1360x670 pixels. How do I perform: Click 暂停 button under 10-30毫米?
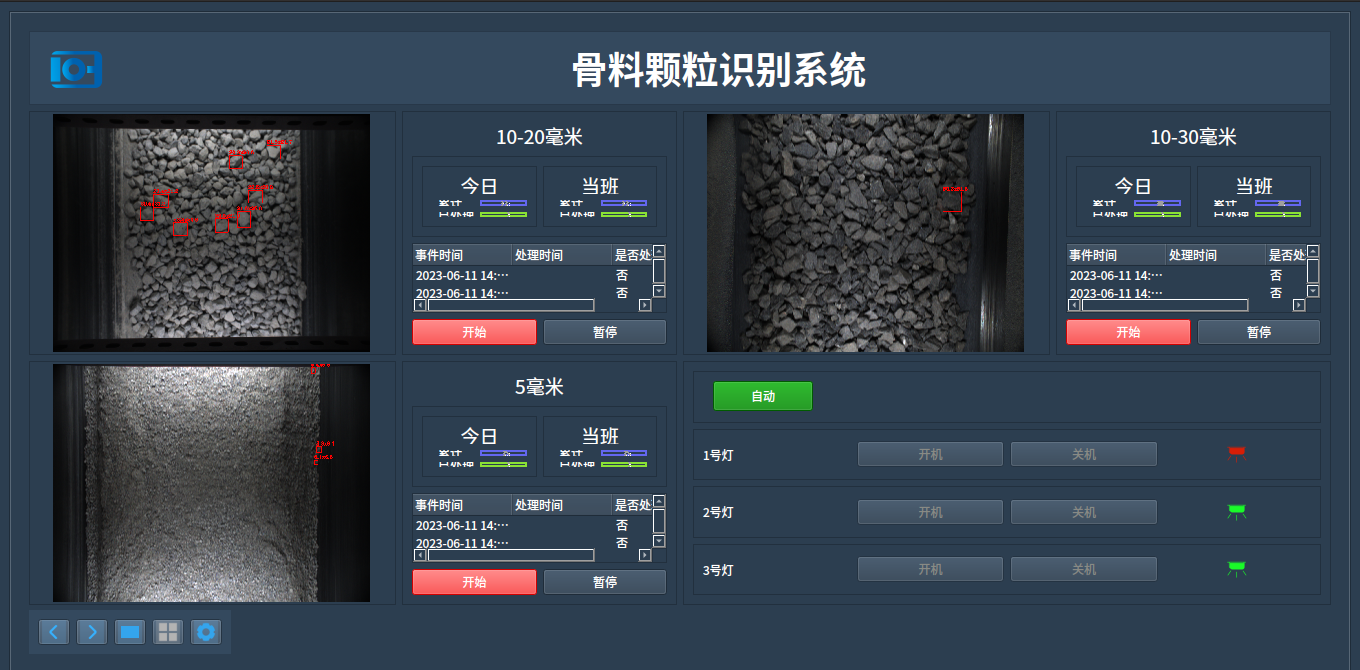pos(1258,332)
